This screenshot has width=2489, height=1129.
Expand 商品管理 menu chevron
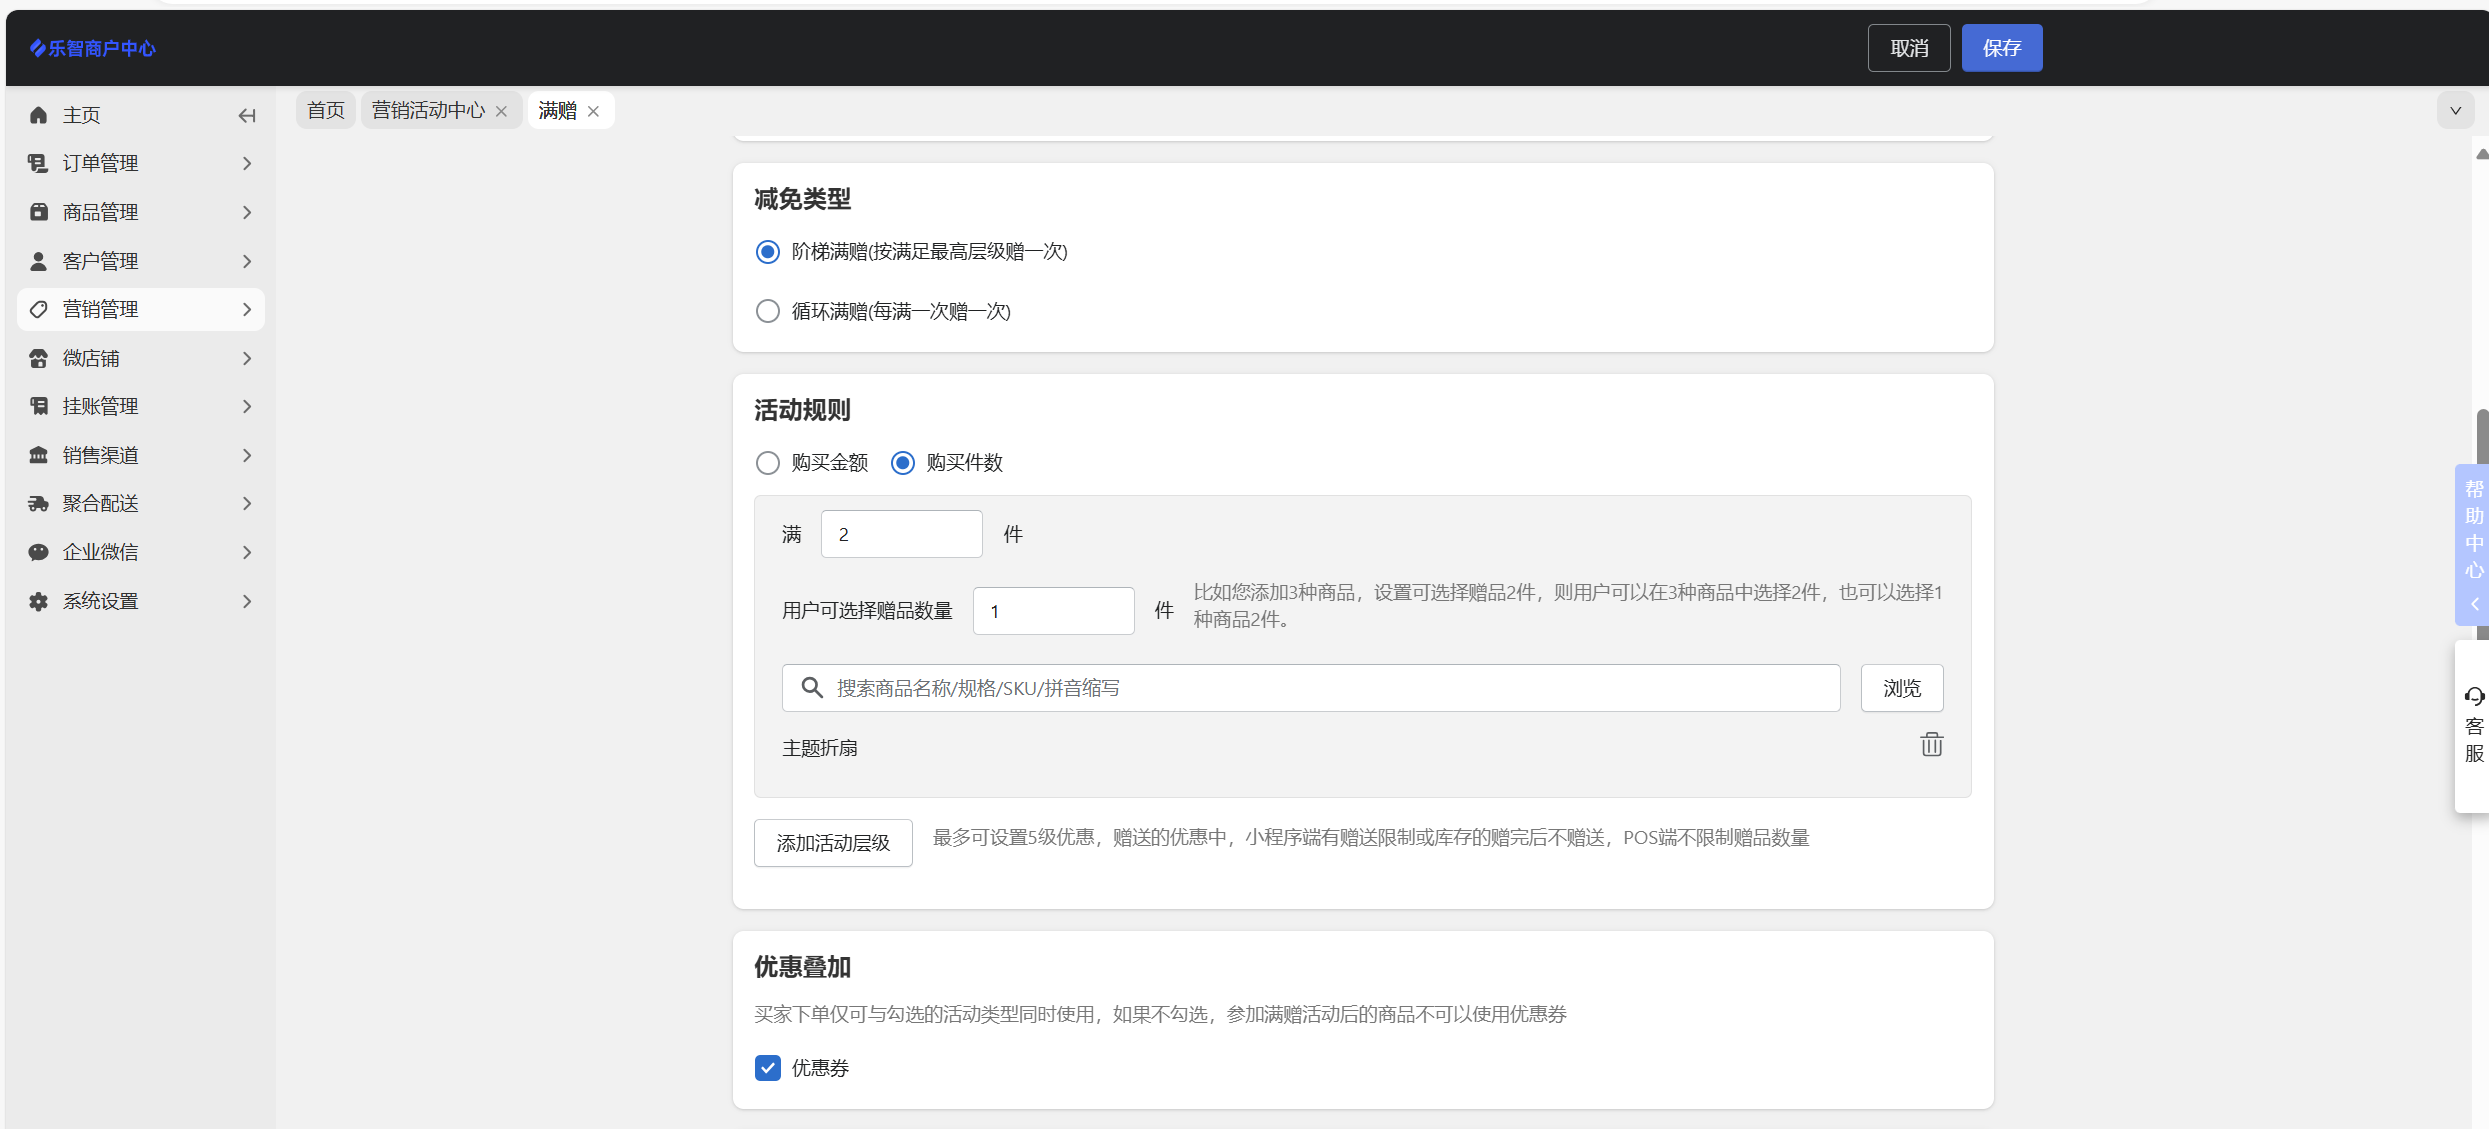pyautogui.click(x=246, y=212)
